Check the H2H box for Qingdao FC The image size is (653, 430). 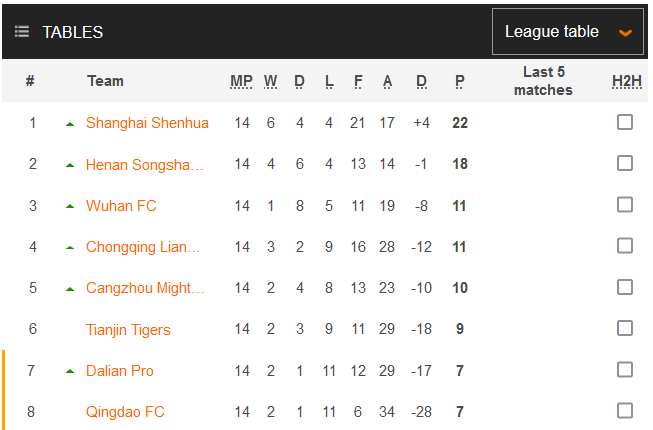(625, 411)
